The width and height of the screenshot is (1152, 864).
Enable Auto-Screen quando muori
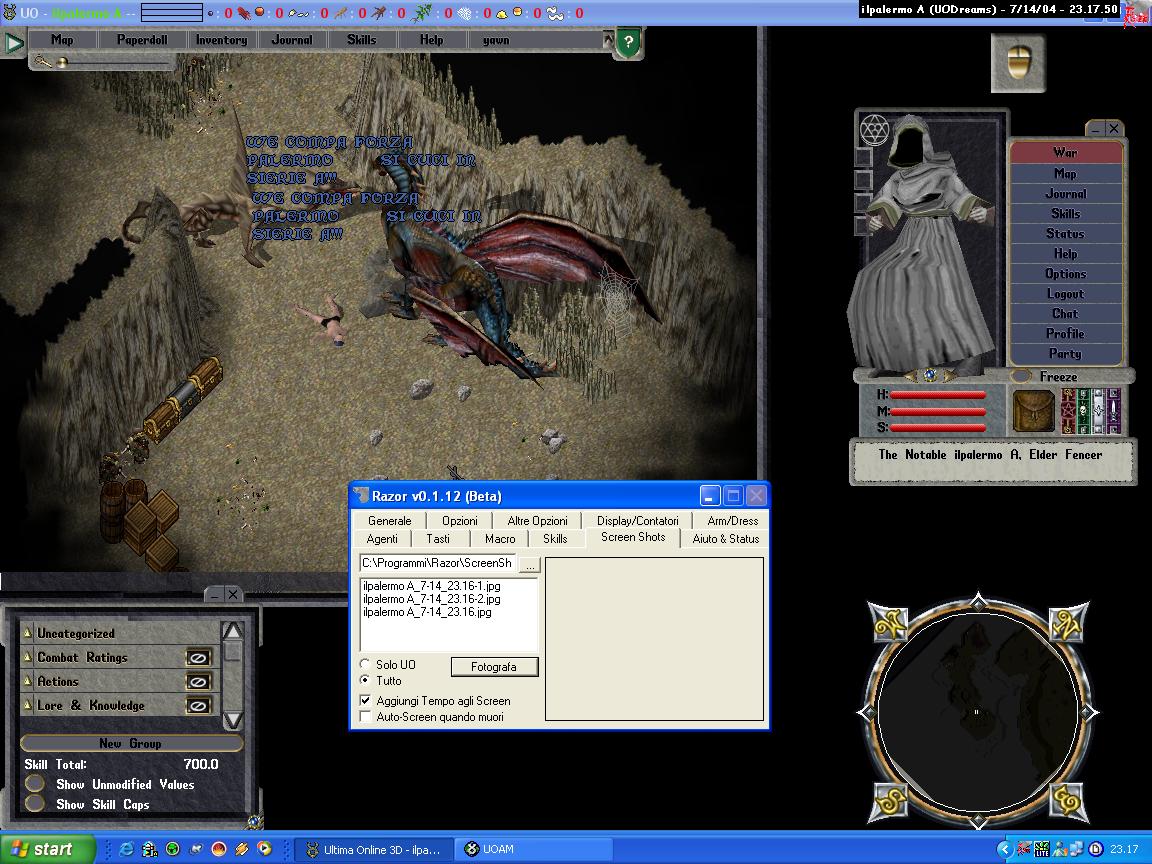tap(365, 716)
